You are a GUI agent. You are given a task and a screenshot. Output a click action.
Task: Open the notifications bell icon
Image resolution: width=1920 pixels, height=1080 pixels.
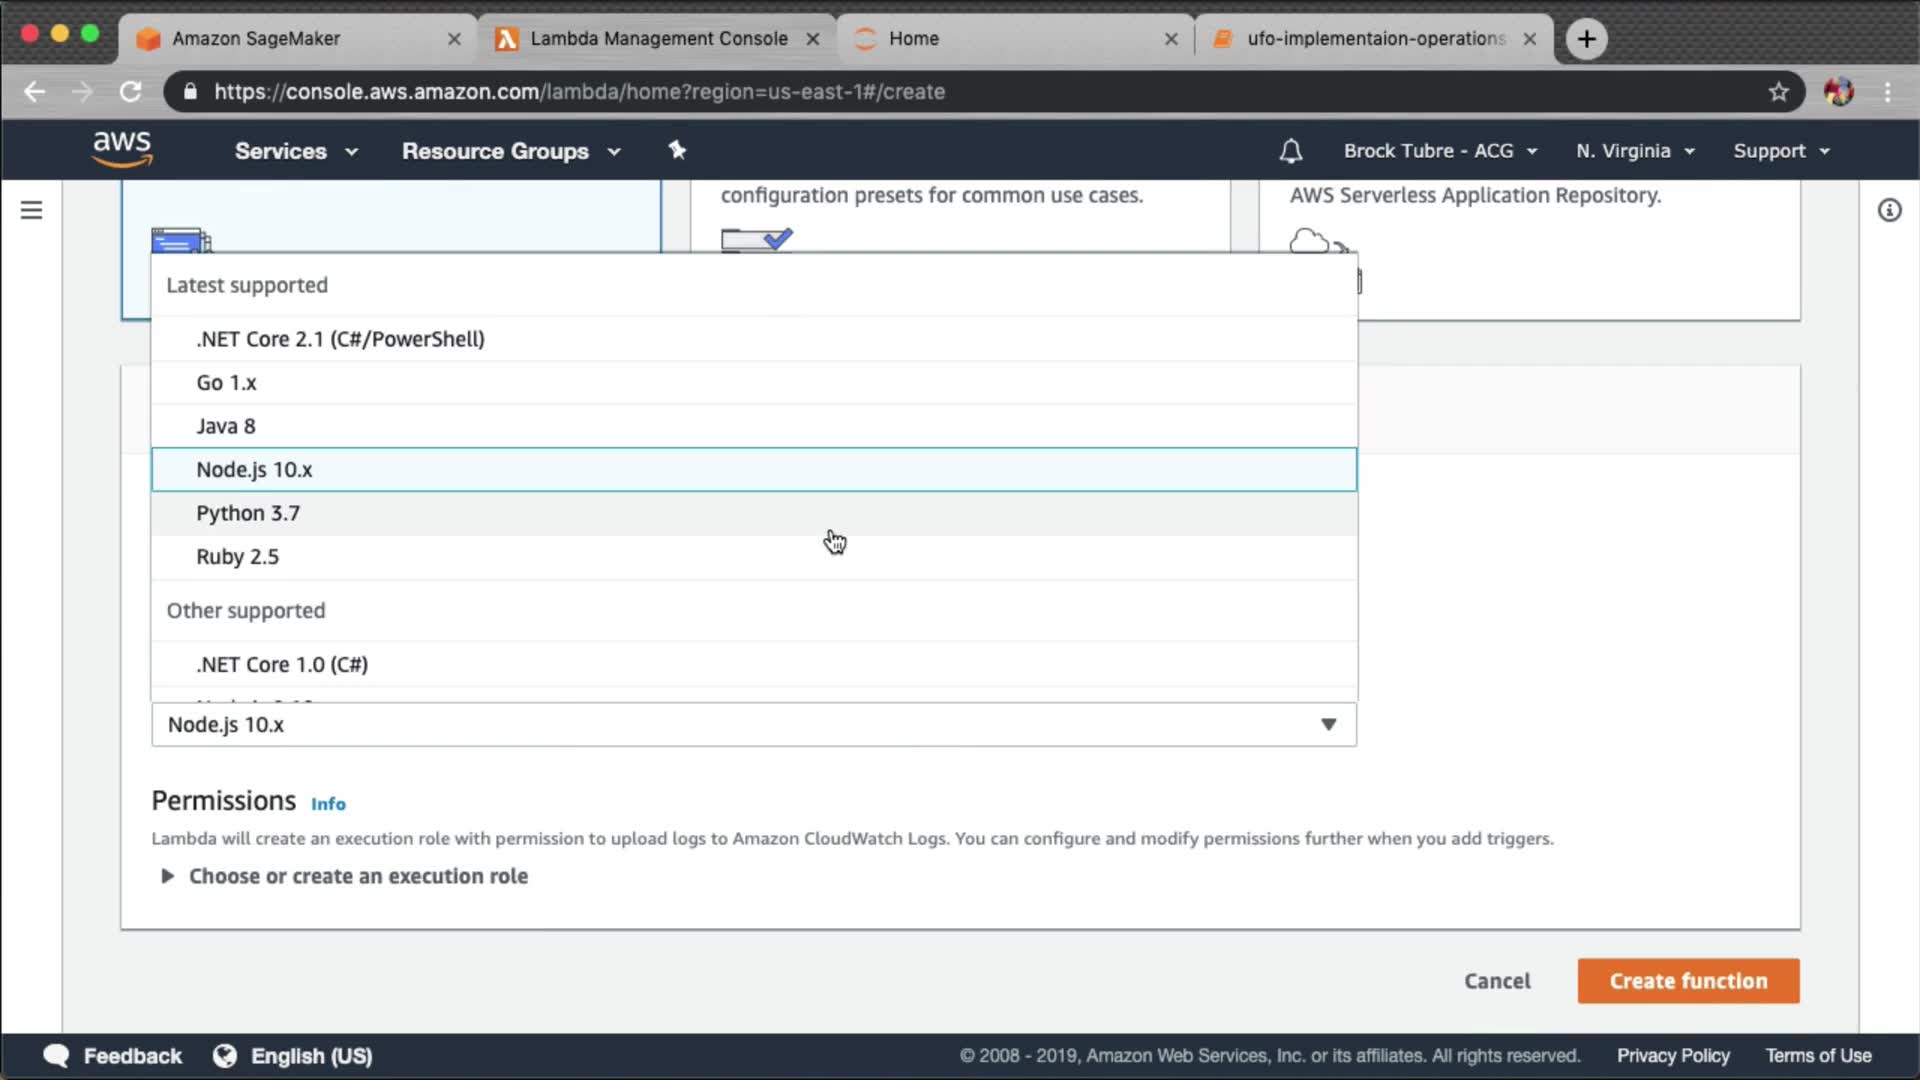pos(1290,151)
